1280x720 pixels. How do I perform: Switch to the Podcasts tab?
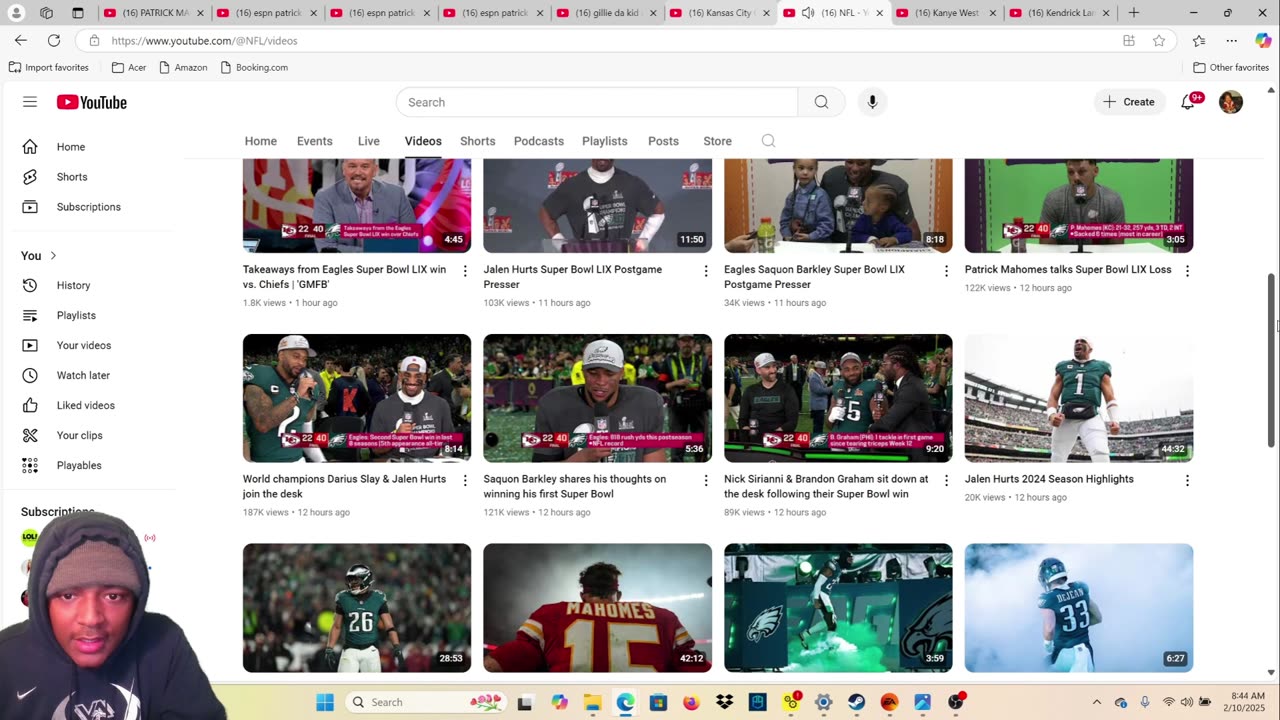point(539,141)
